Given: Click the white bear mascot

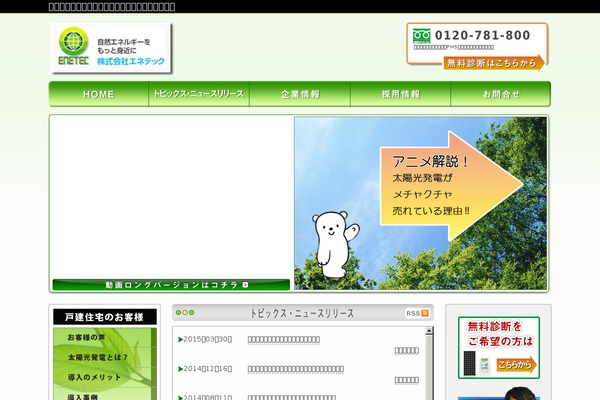Looking at the screenshot, I should (335, 244).
